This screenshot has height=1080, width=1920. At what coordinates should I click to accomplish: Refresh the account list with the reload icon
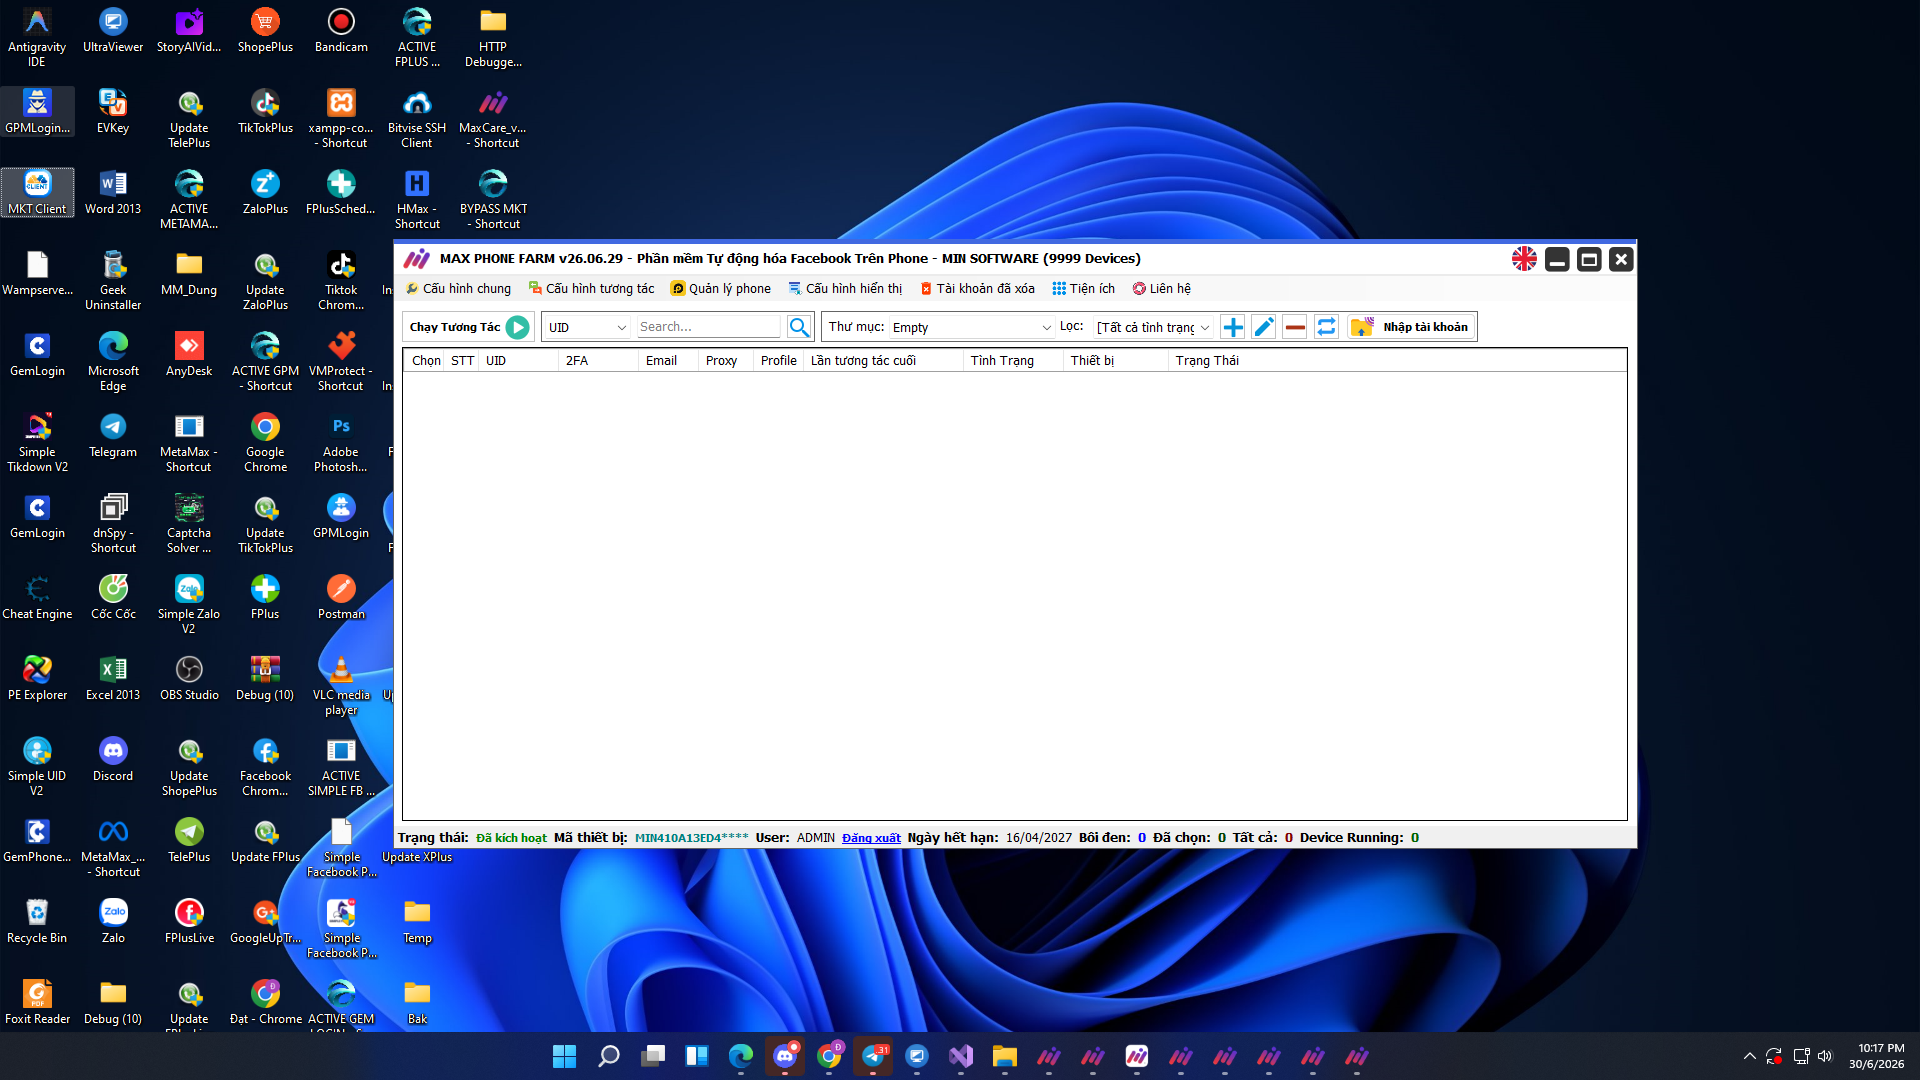pos(1326,327)
